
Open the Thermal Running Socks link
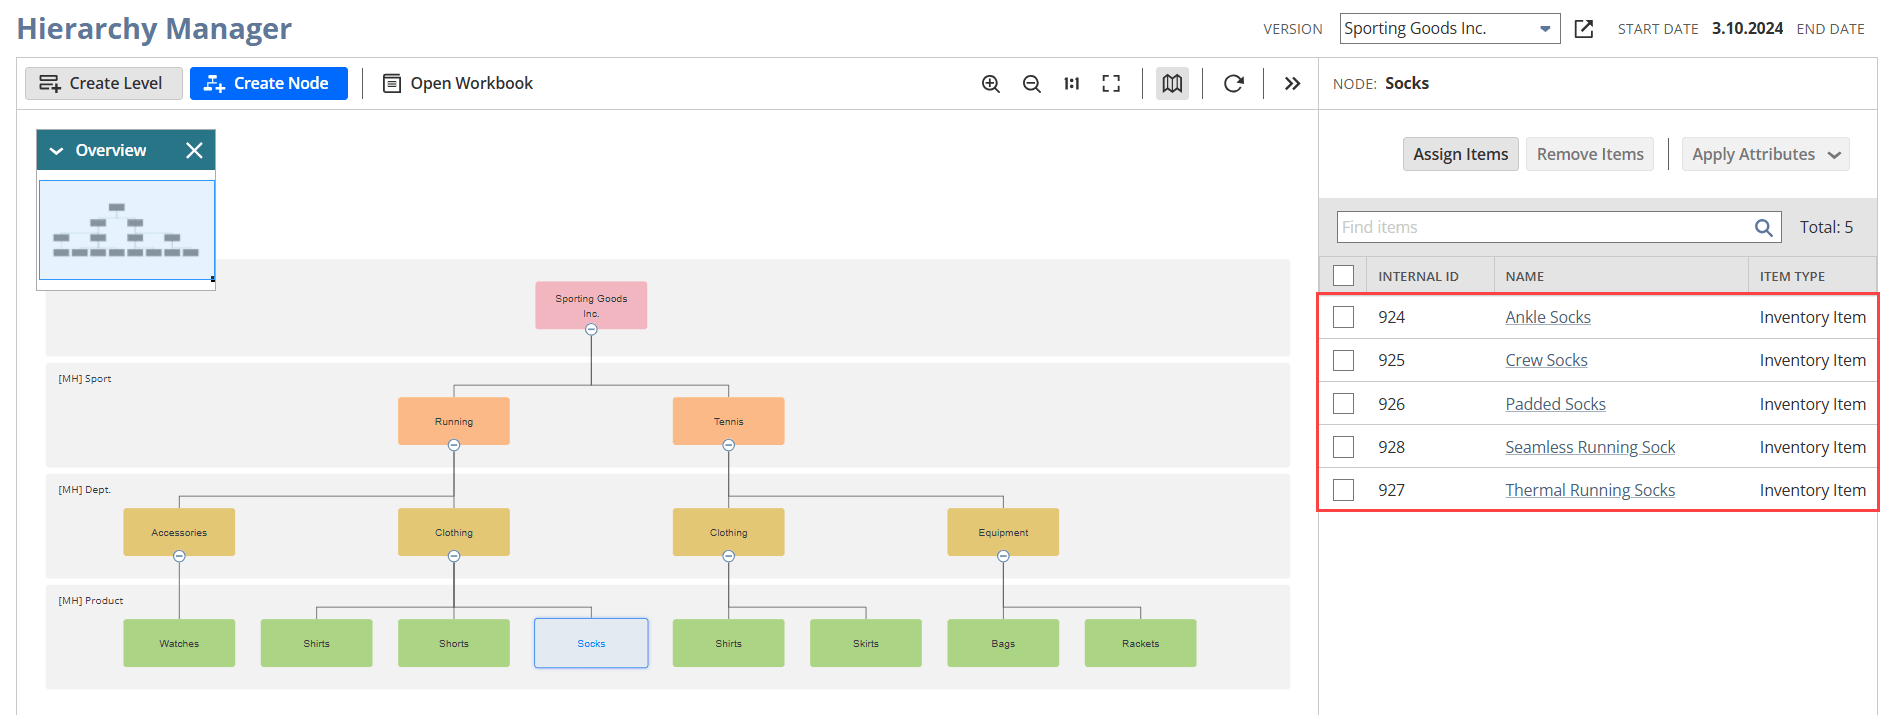tap(1589, 490)
